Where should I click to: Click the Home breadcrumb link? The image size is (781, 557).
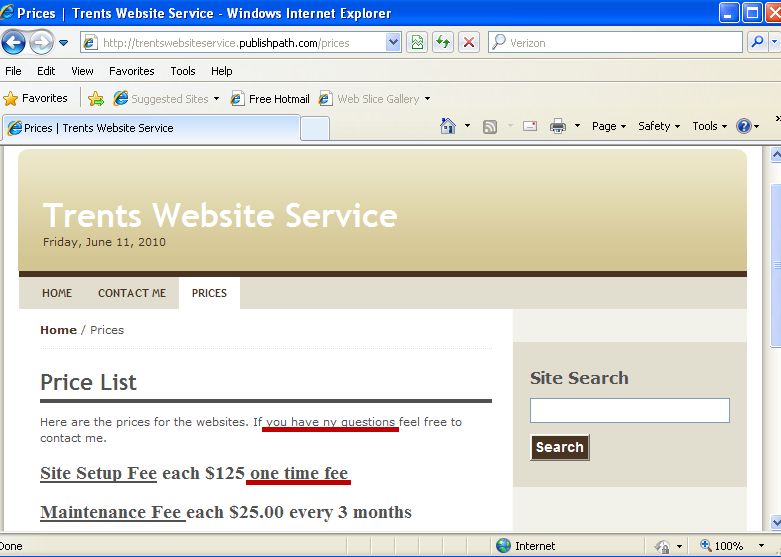click(x=58, y=330)
